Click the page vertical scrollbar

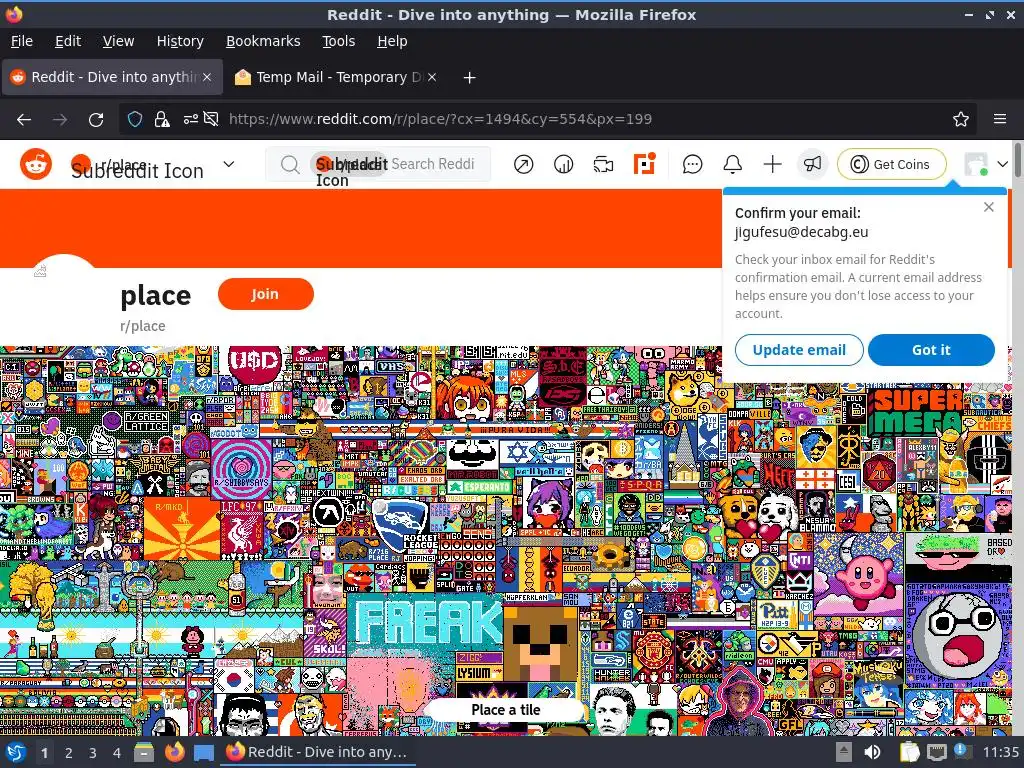click(x=1019, y=159)
